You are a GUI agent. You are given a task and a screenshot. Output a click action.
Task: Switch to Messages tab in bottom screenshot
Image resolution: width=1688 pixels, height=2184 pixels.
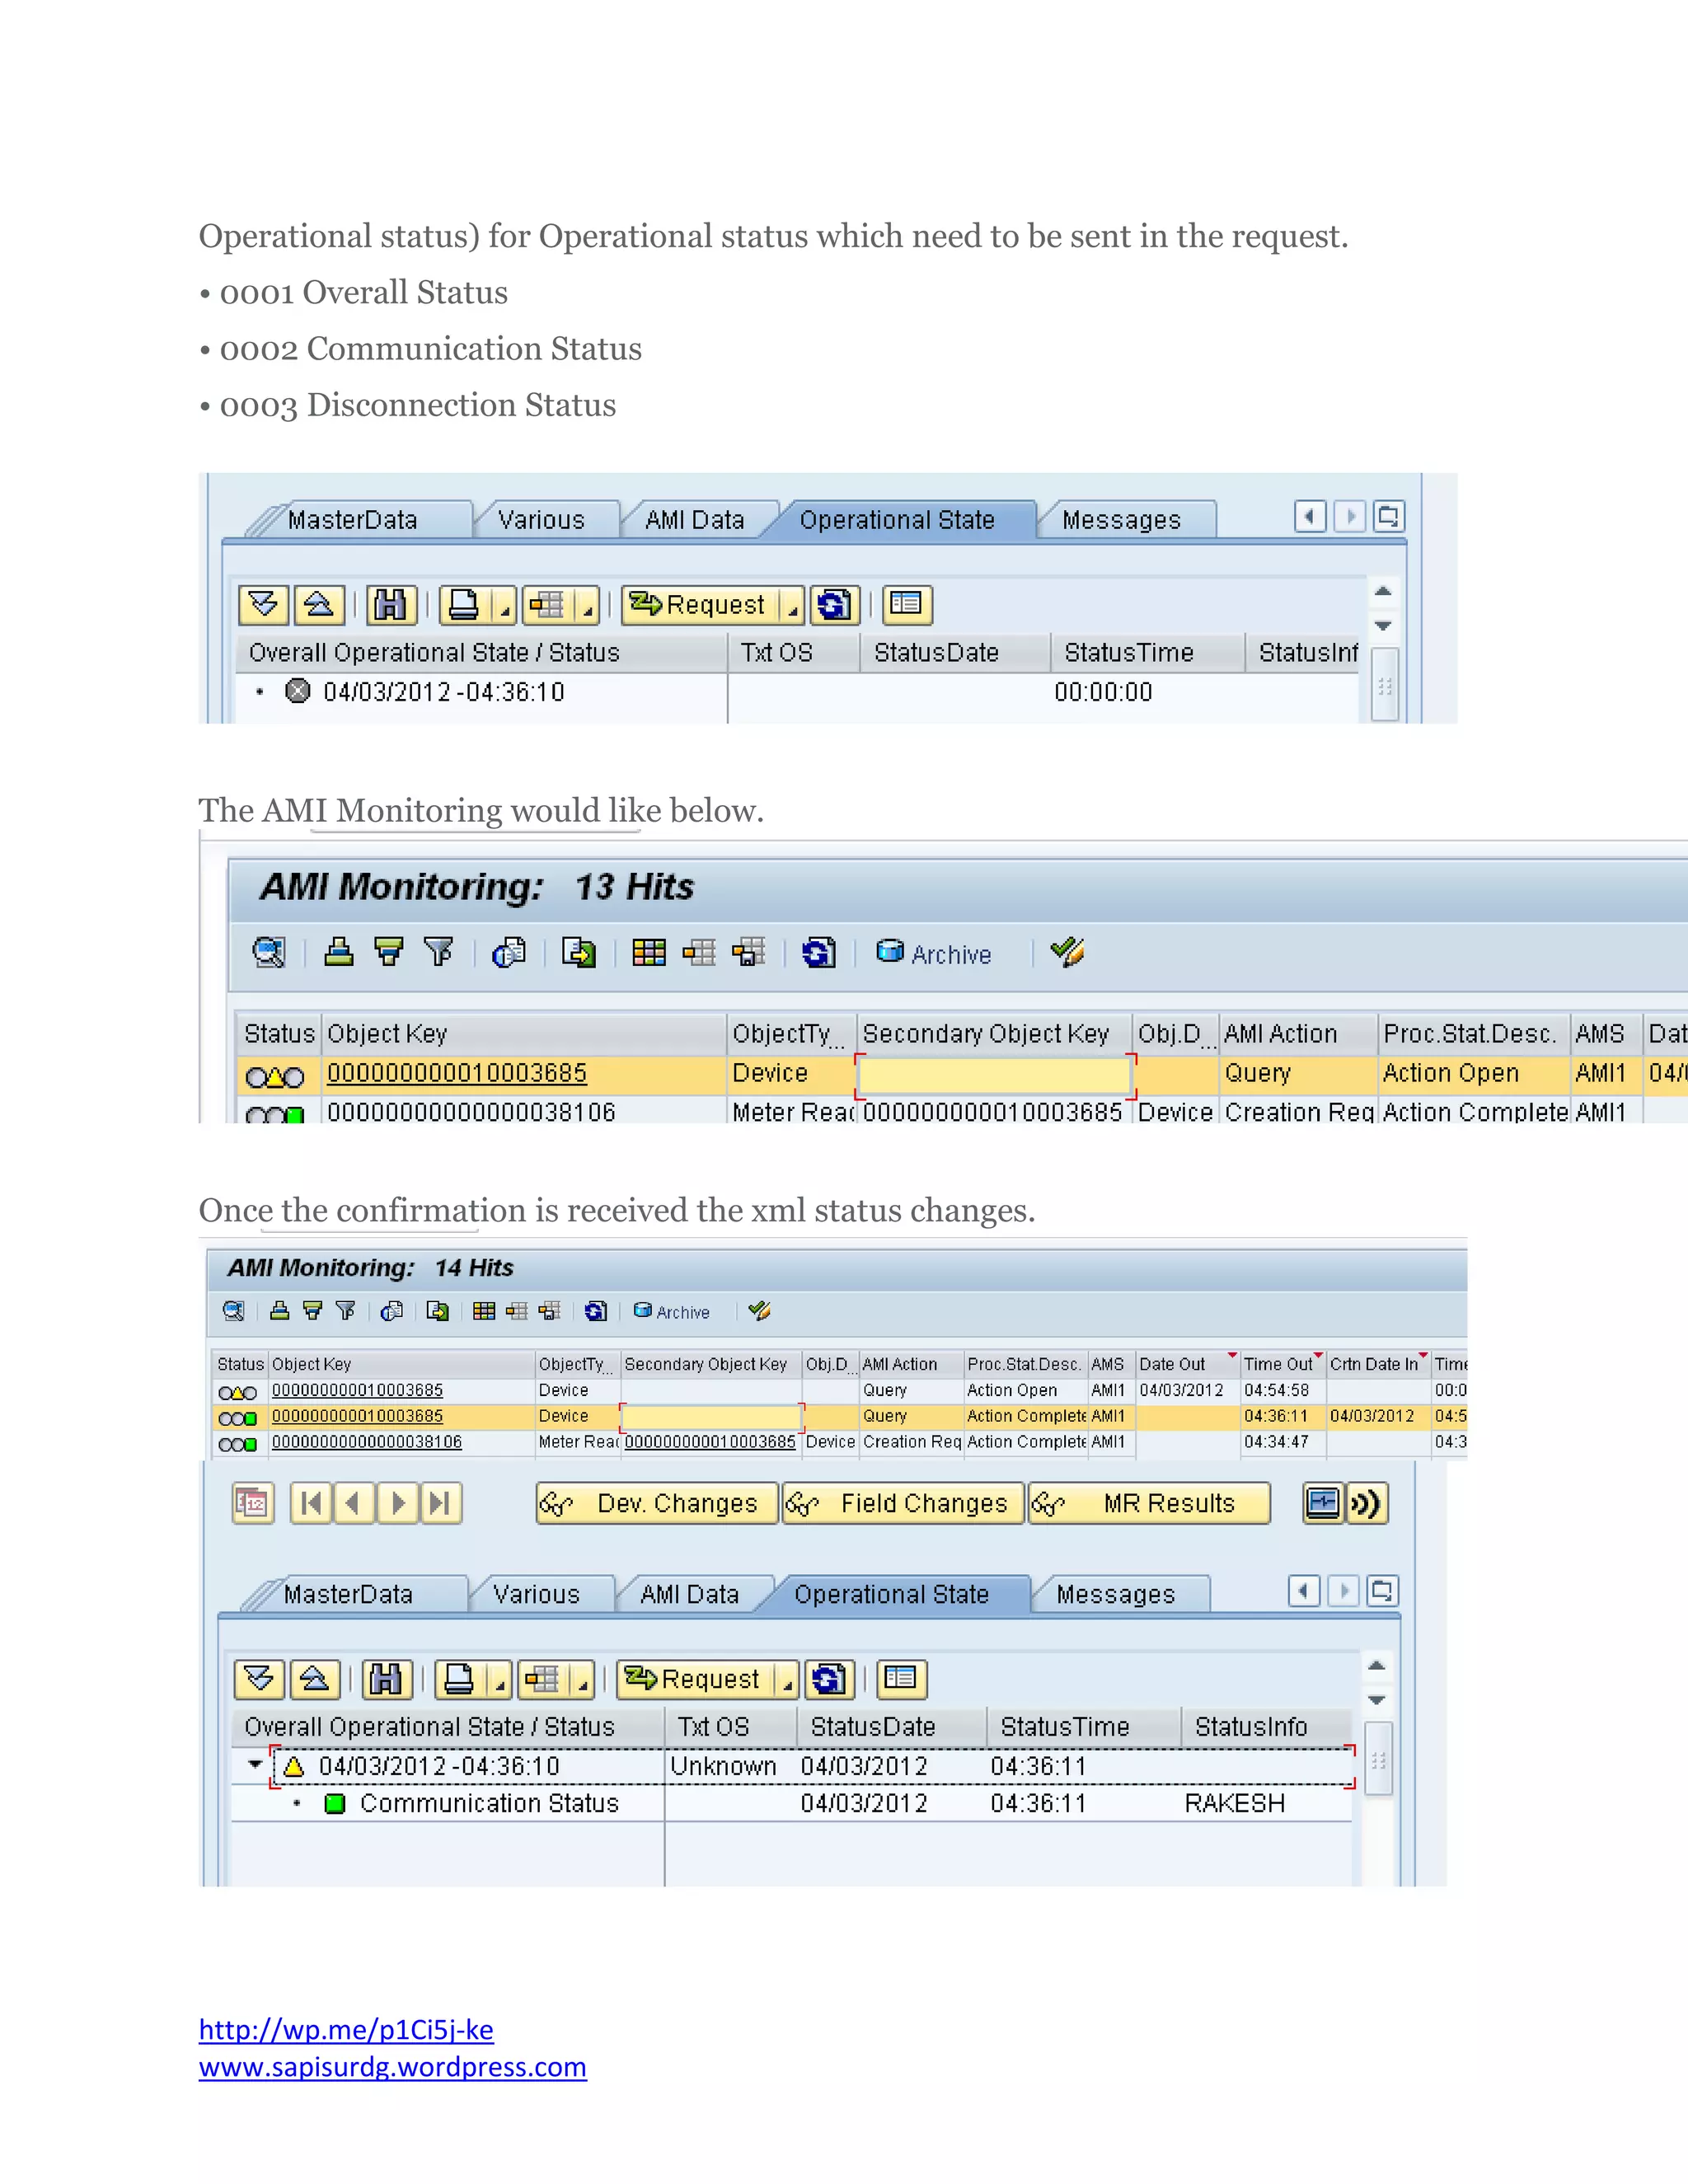coord(1116,1594)
